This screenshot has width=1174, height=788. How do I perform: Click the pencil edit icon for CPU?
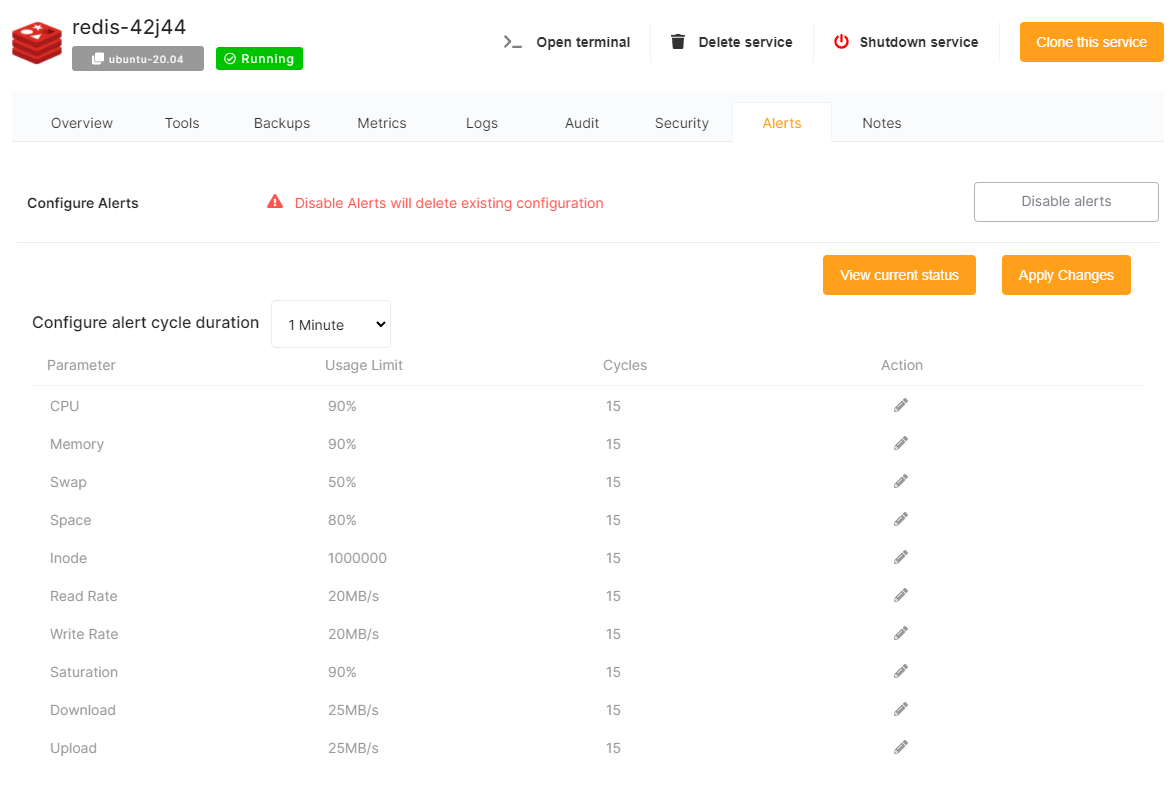tap(901, 405)
